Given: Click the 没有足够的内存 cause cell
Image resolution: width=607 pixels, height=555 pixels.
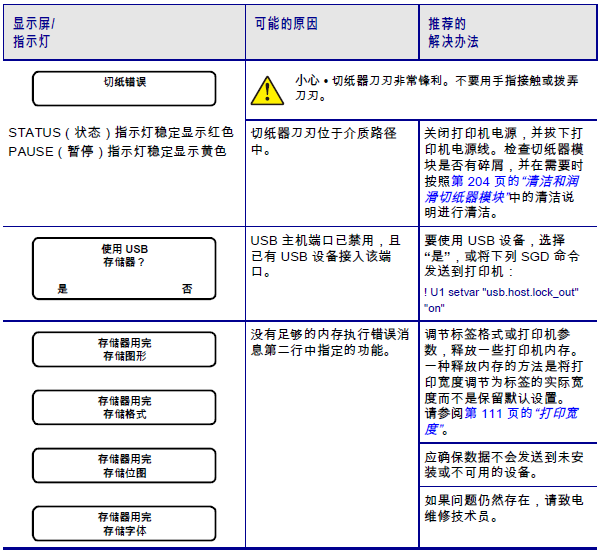Looking at the screenshot, I should pos(332,435).
